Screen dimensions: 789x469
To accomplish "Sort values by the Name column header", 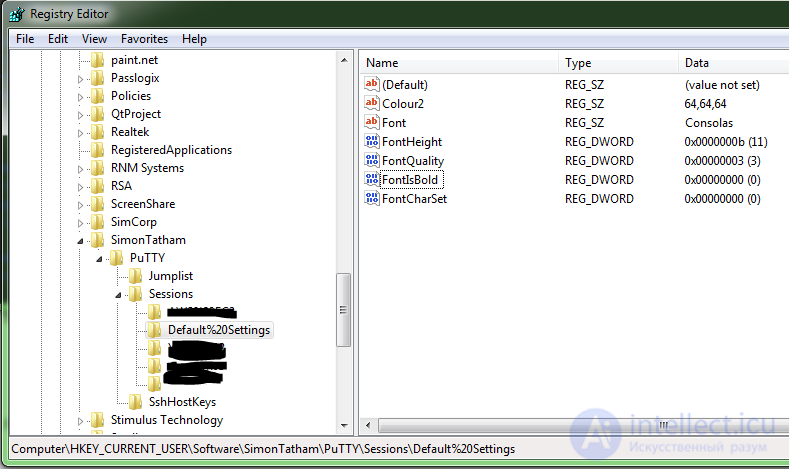I will [x=459, y=63].
